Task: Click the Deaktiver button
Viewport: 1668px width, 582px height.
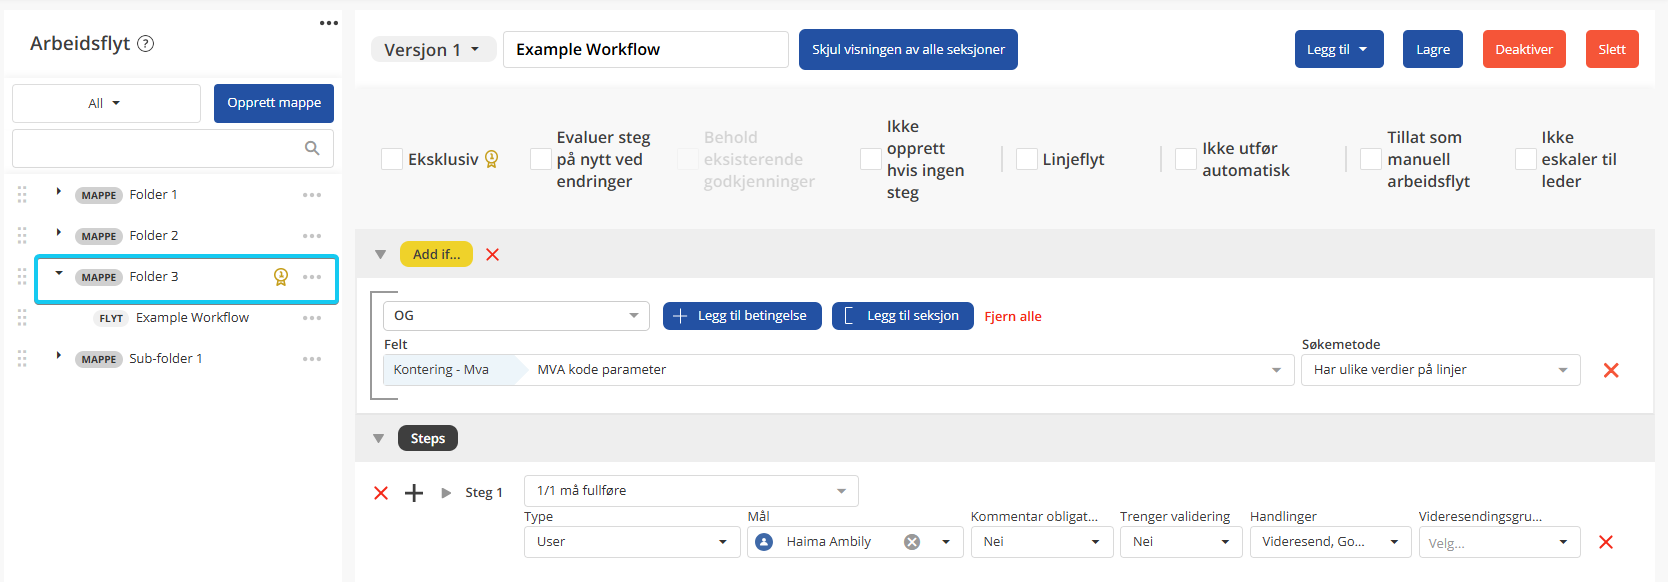Action: pos(1524,49)
